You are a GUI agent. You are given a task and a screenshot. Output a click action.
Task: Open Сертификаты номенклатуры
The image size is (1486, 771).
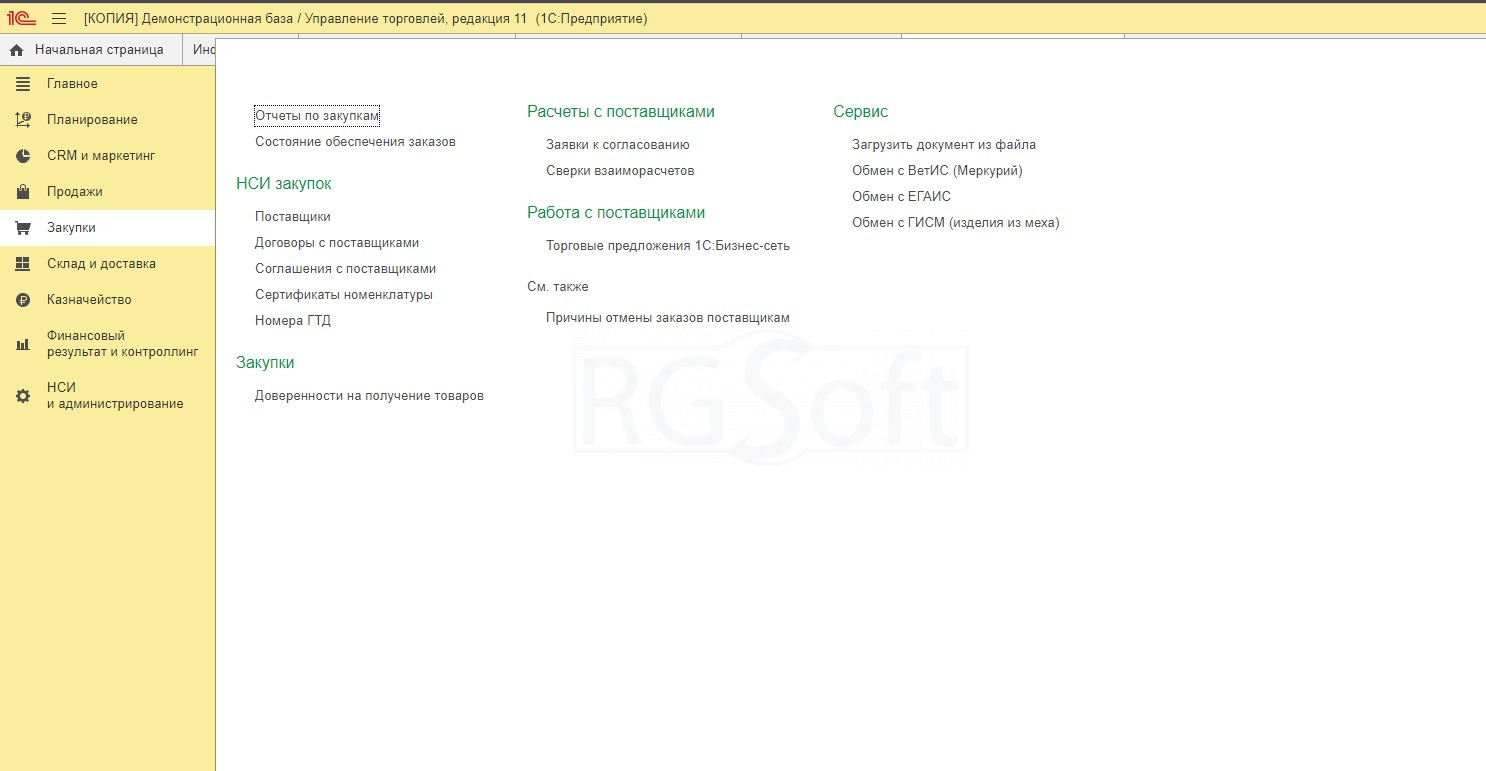[344, 295]
